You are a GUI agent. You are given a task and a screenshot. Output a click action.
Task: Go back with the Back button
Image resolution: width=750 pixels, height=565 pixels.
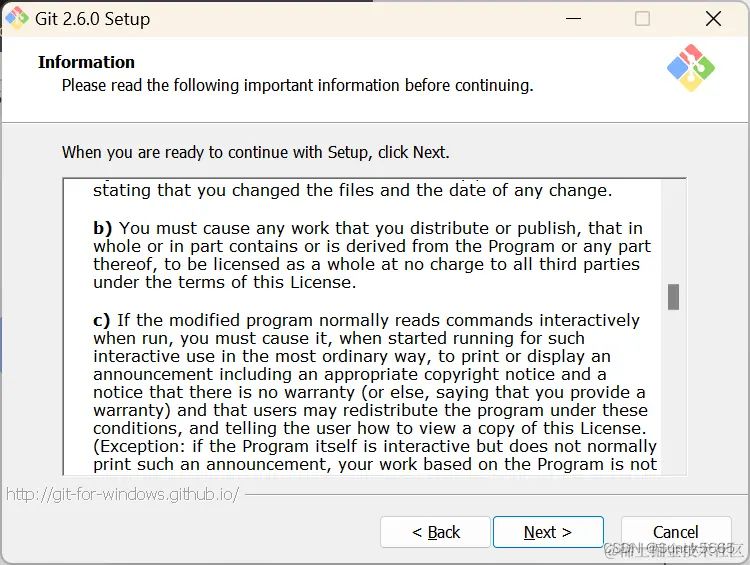tap(435, 532)
